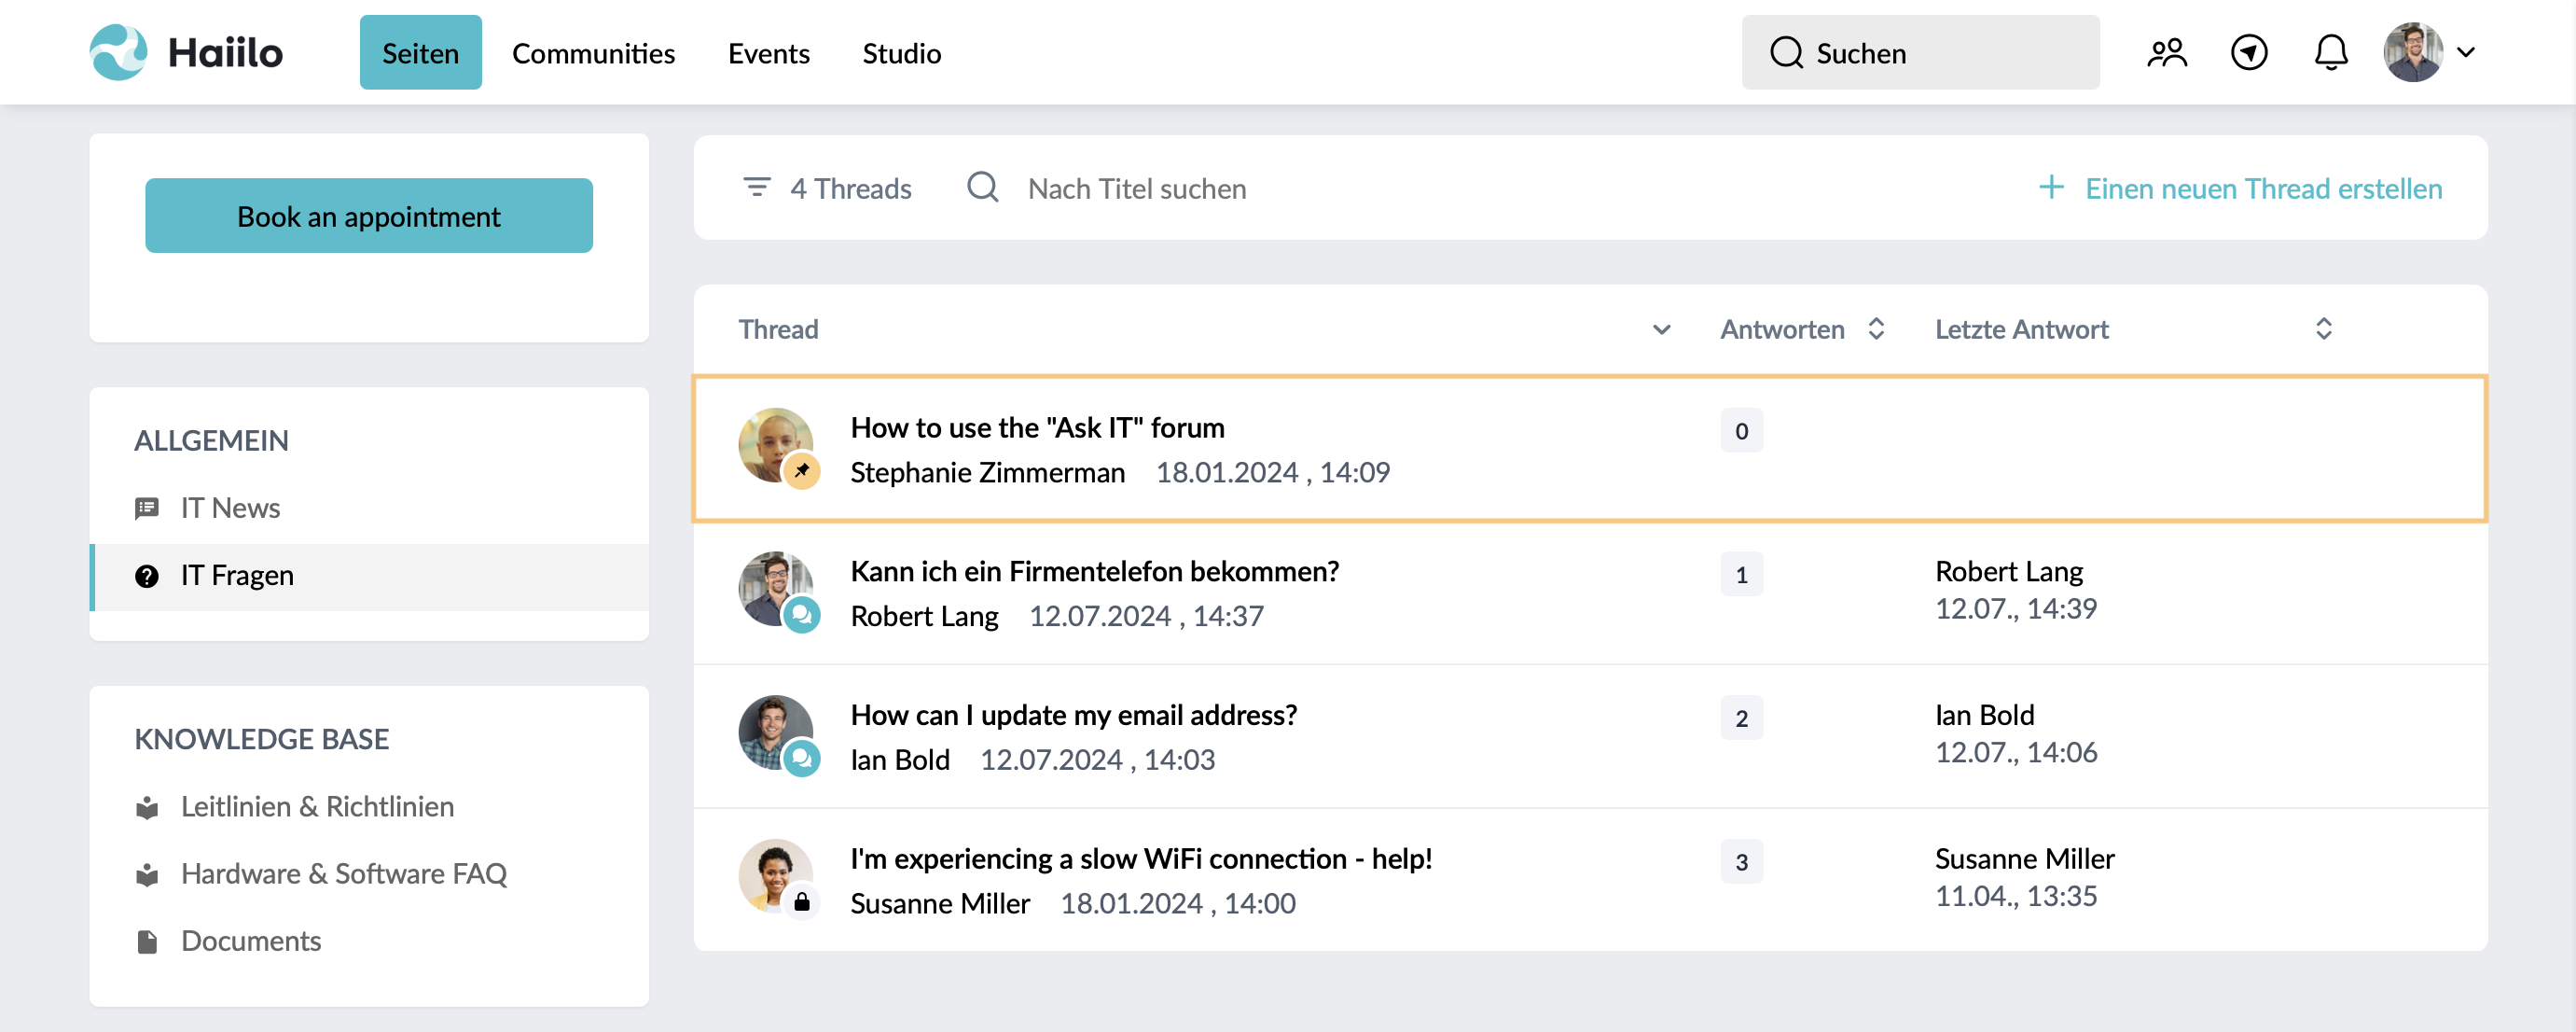
Task: Click chat badge on Robert Lang's avatar
Action: (801, 615)
